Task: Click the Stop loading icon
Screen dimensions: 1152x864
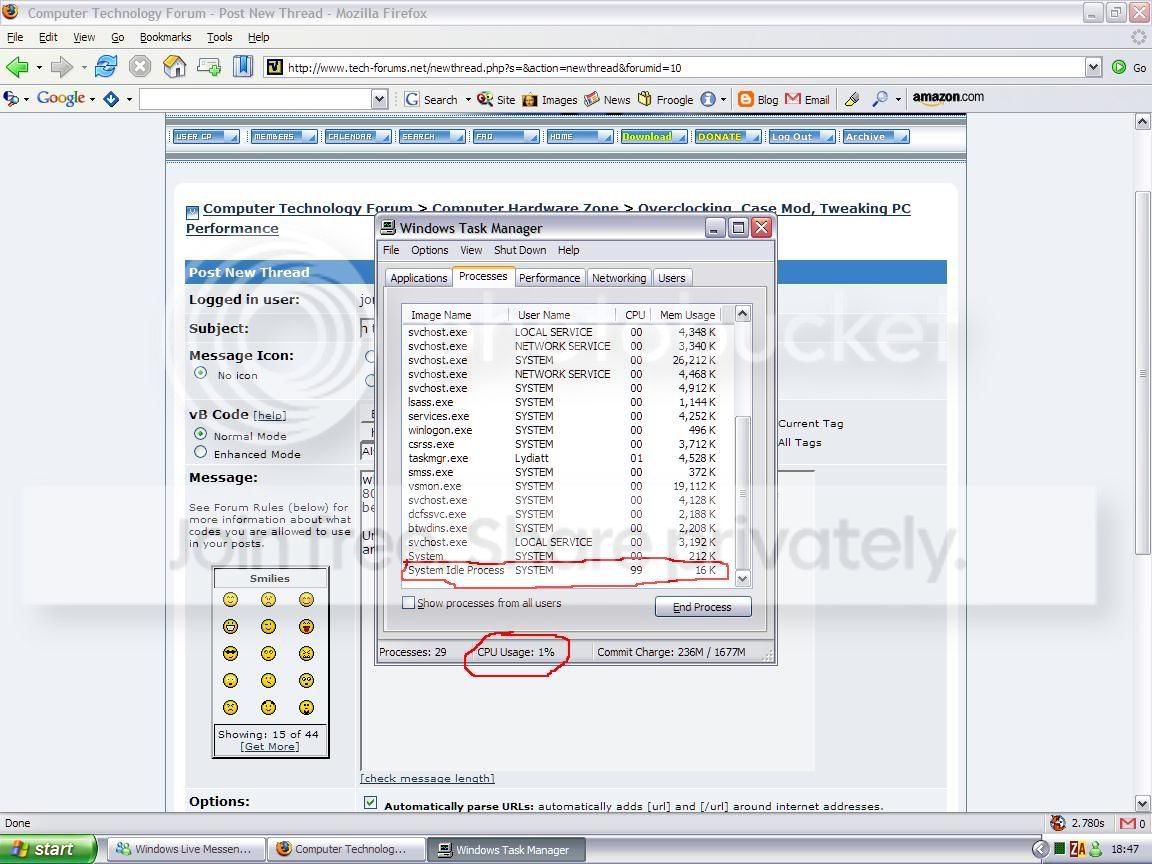Action: tap(140, 67)
